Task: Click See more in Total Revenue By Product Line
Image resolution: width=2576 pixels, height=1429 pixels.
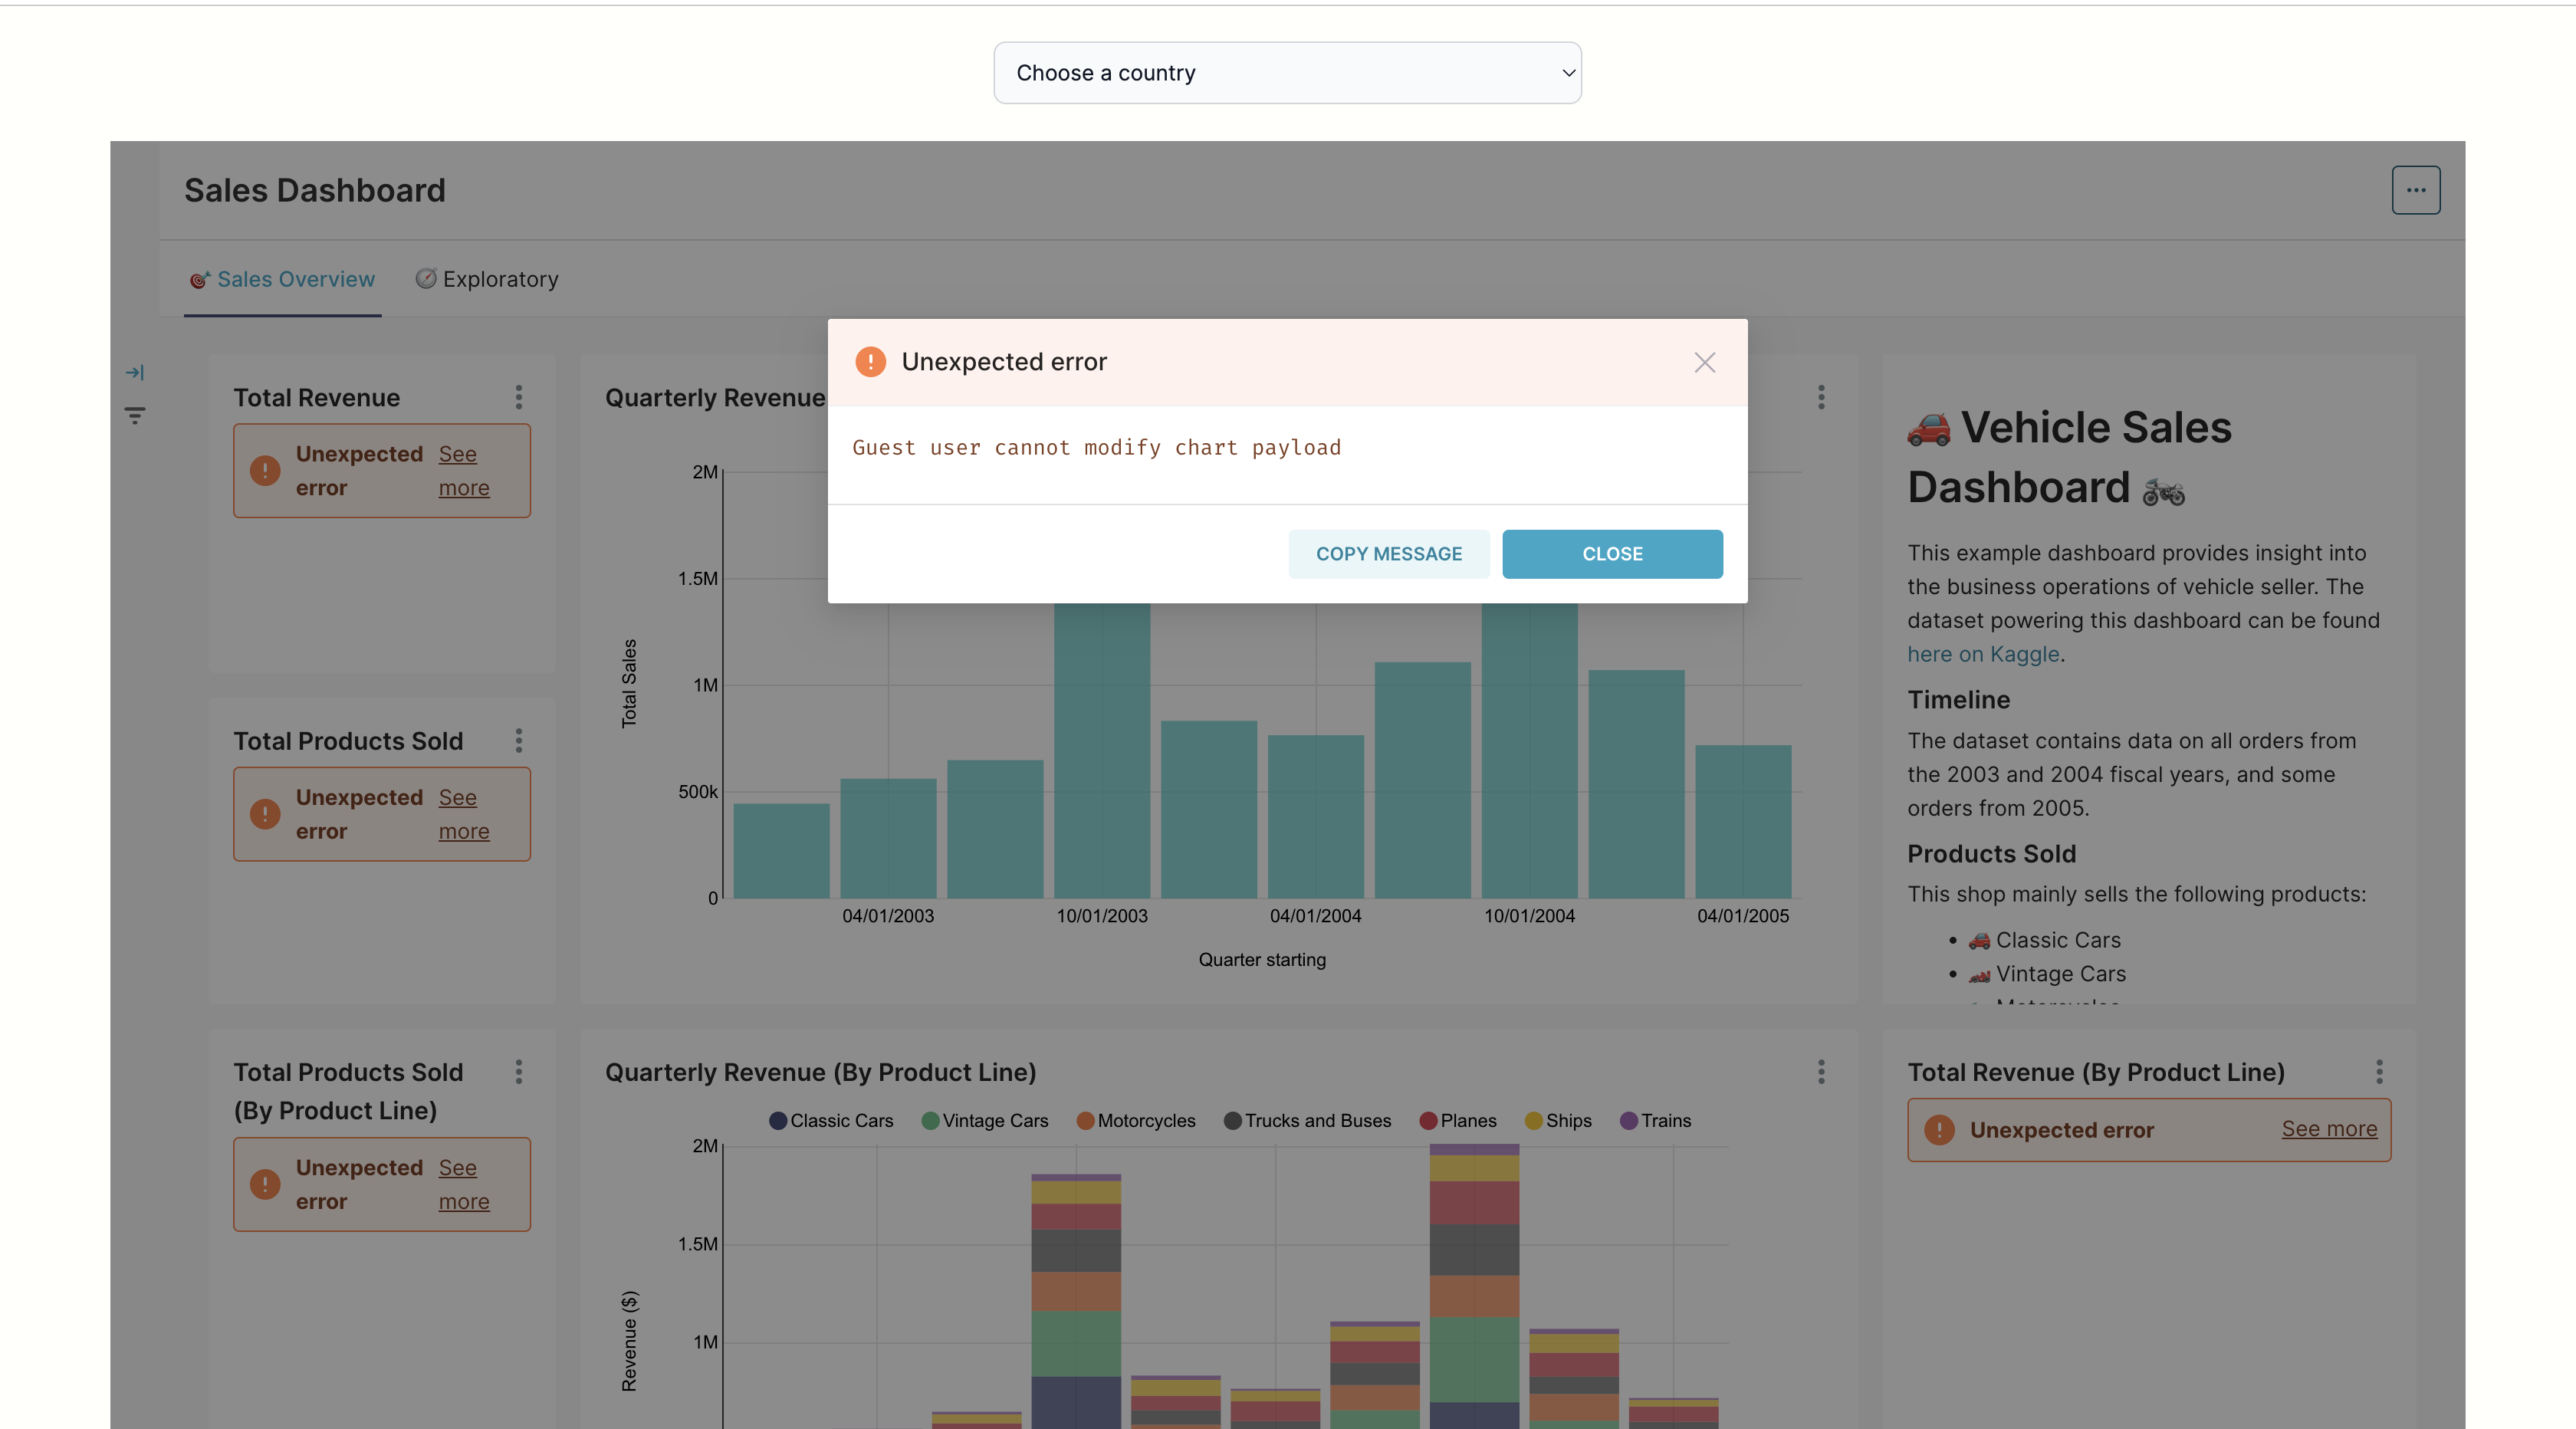Action: 2329,1129
